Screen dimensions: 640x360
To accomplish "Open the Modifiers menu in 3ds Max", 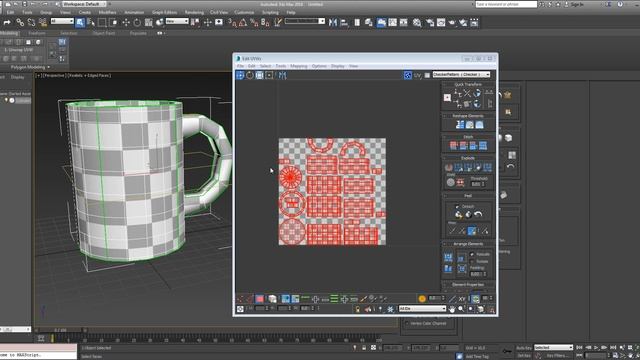I will coord(108,12).
